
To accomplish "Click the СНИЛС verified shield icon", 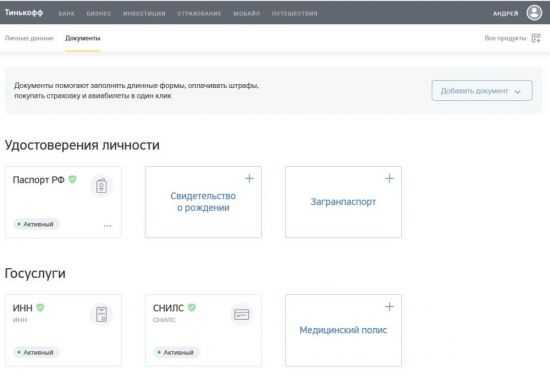I will click(192, 308).
